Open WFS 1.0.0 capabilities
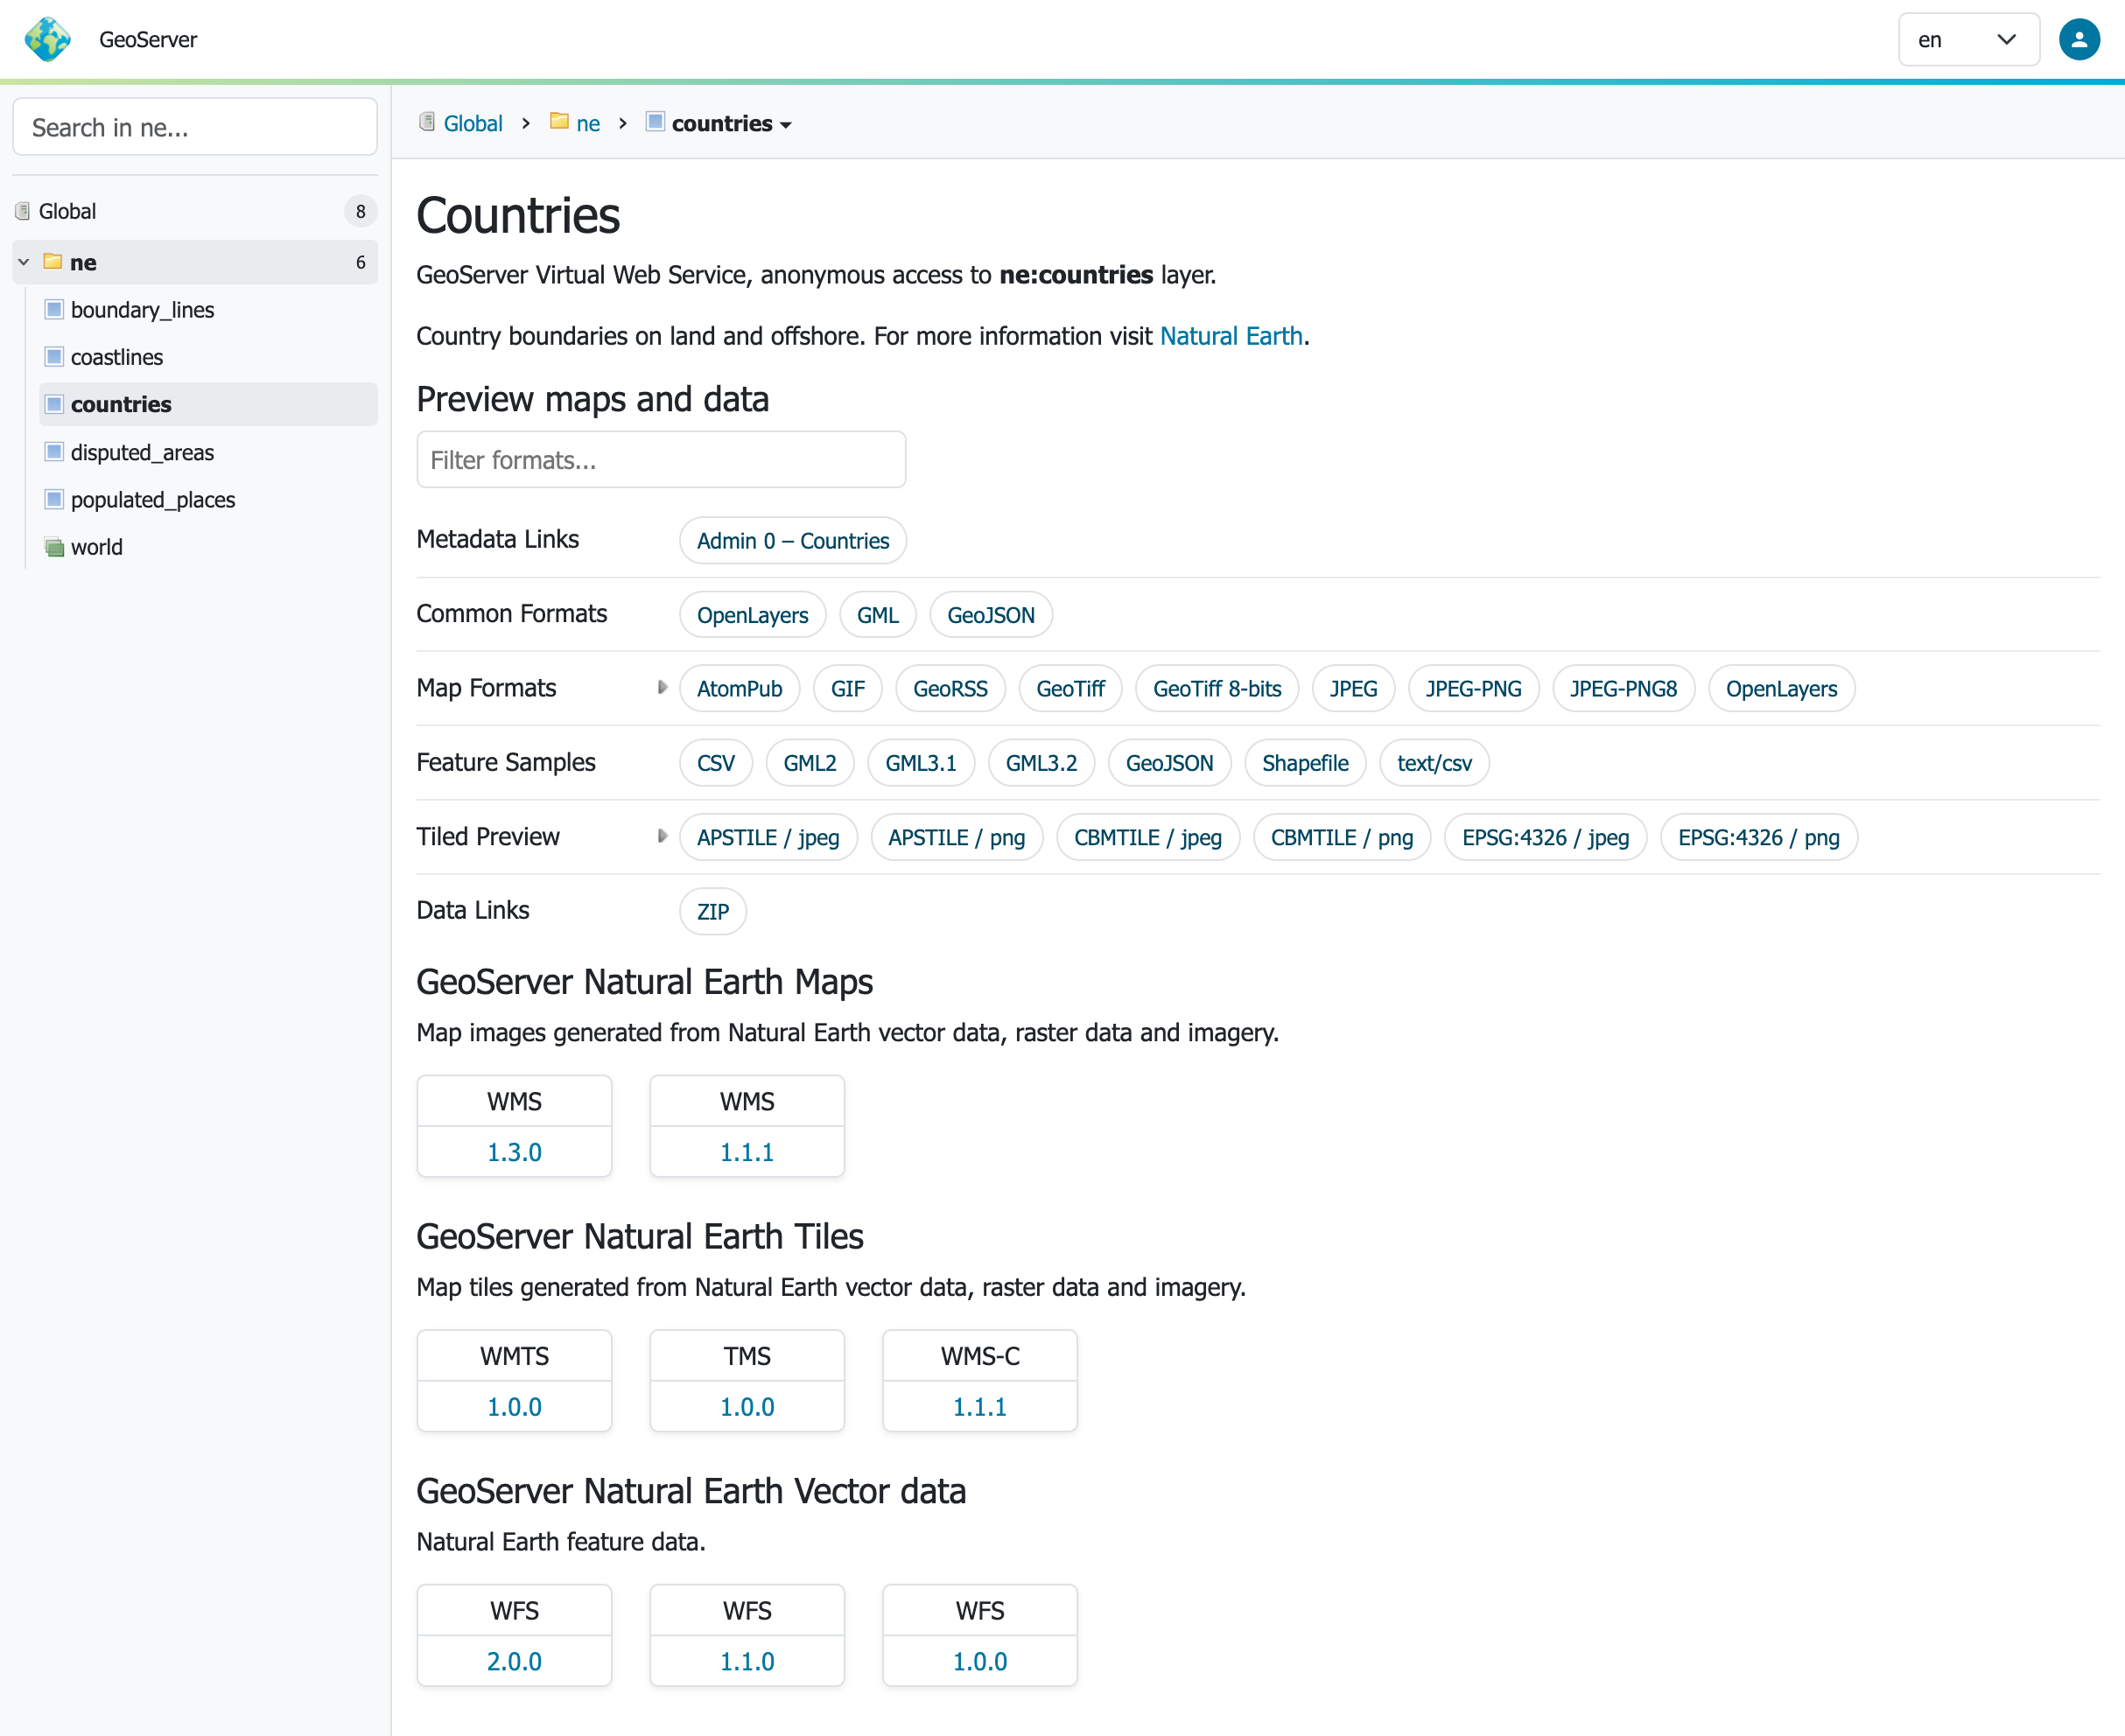Viewport: 2125px width, 1736px height. [980, 1662]
